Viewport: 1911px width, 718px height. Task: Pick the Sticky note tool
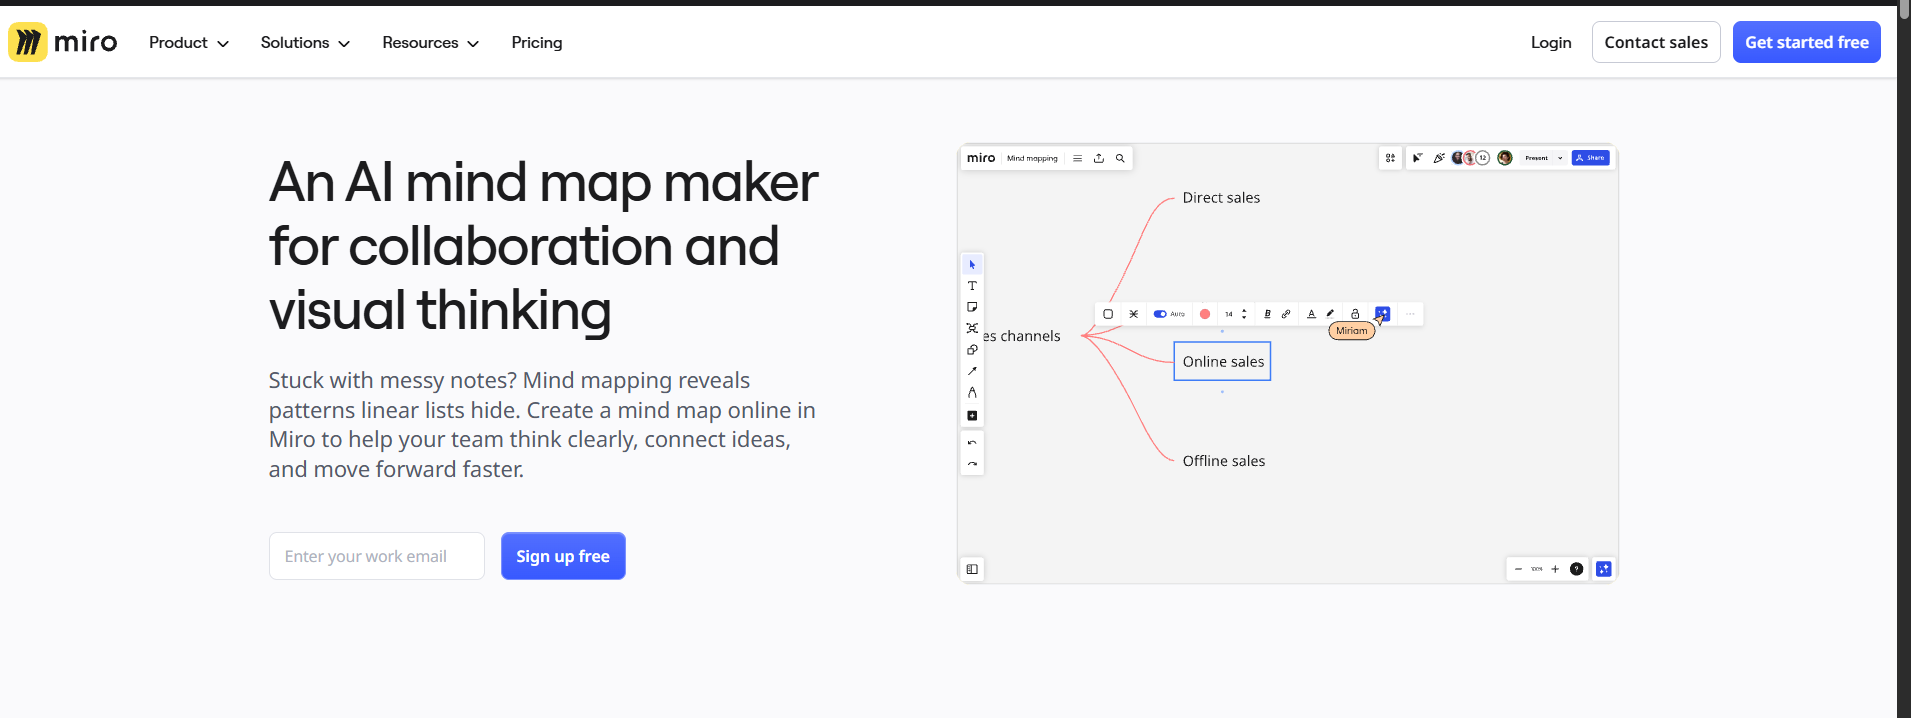pos(972,307)
